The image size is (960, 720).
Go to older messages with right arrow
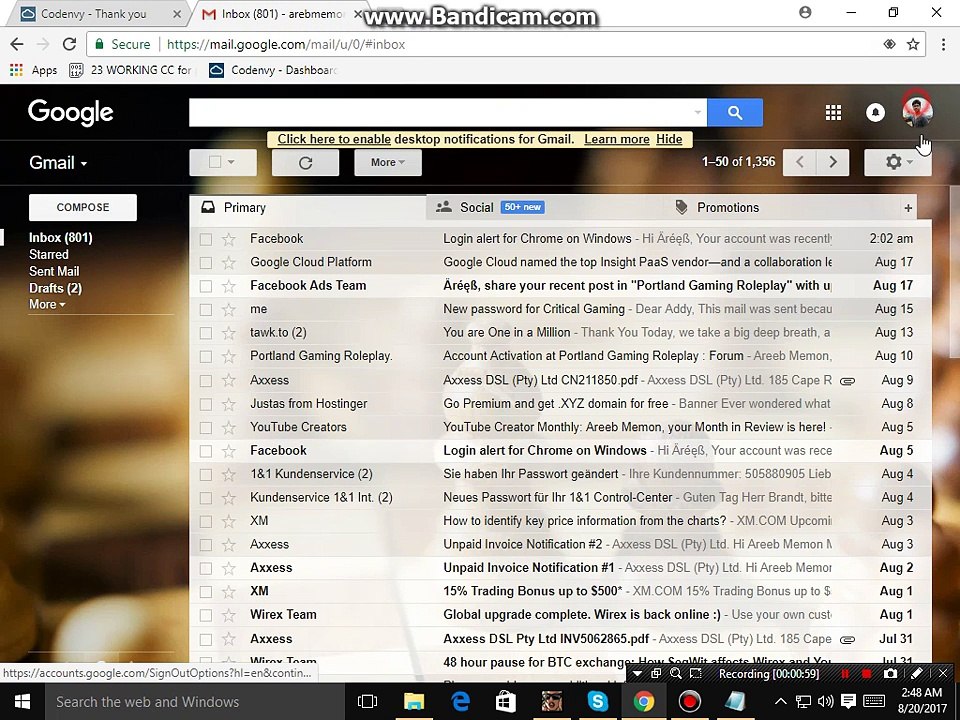[833, 162]
